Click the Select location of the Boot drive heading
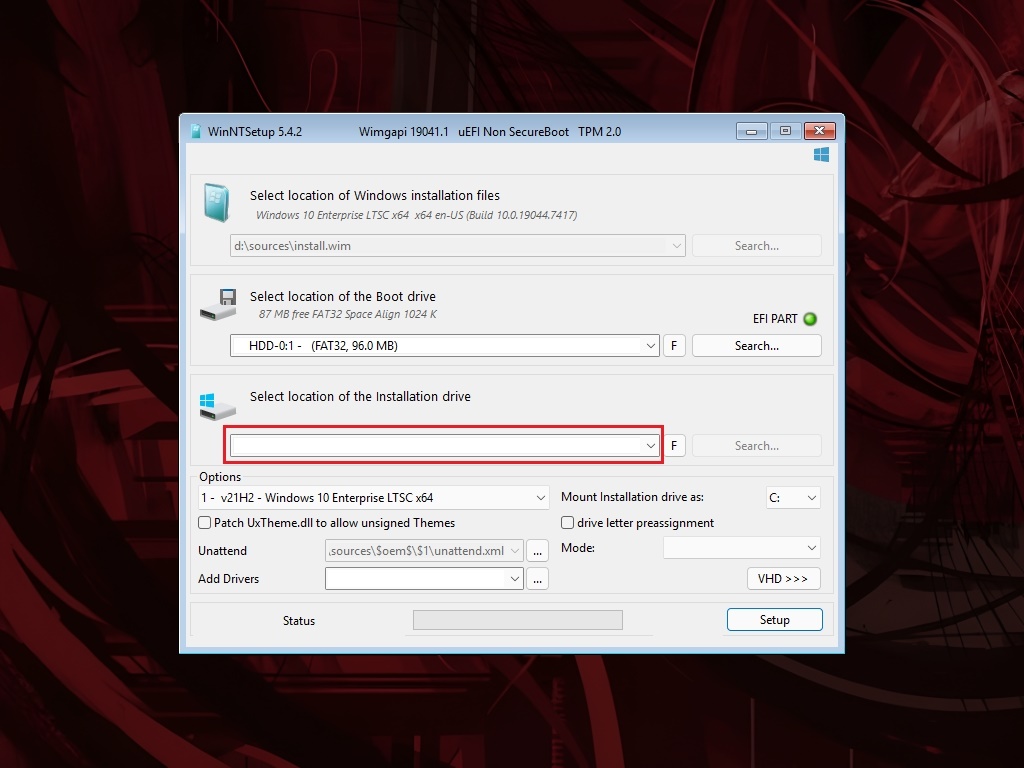 pyautogui.click(x=343, y=296)
